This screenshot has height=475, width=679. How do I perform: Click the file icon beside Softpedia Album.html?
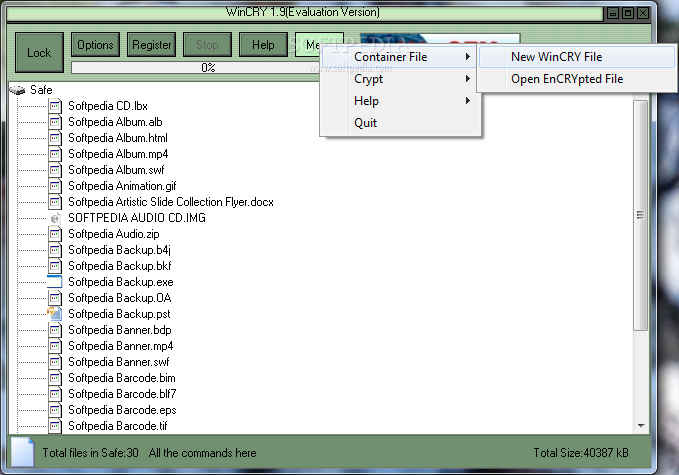[55, 138]
